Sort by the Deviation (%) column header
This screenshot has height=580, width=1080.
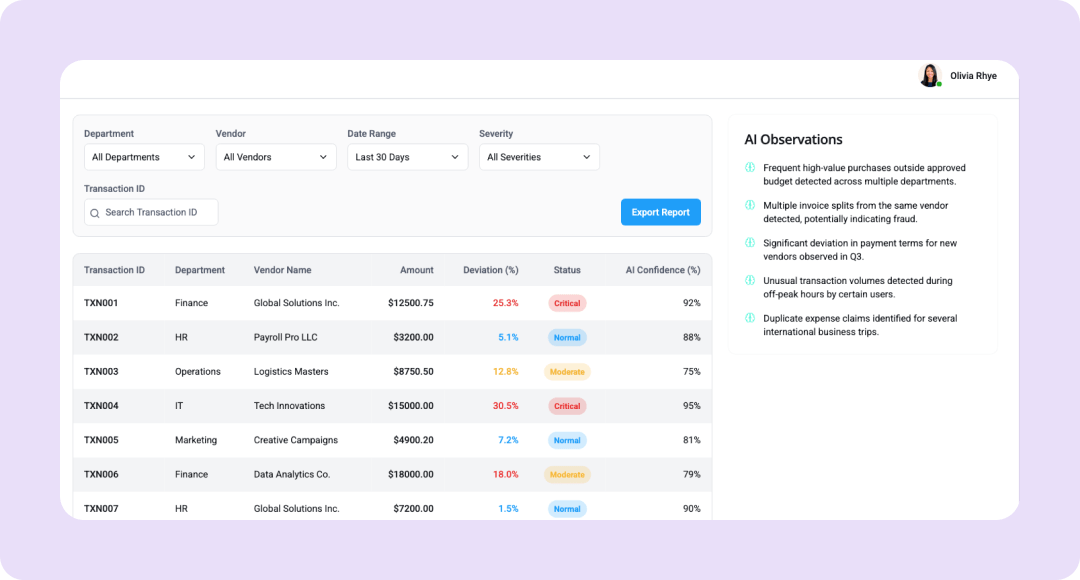click(490, 270)
